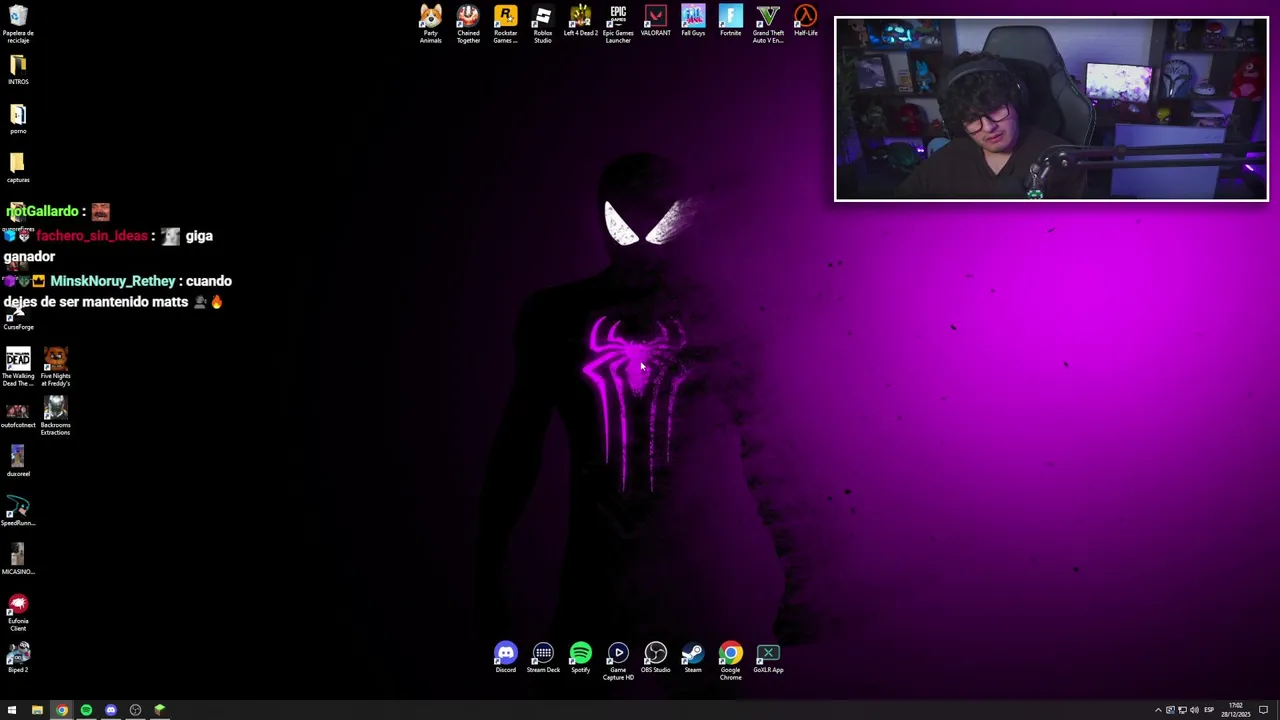The width and height of the screenshot is (1280, 720).
Task: Switch to OBS Studio in taskbar
Action: click(135, 710)
